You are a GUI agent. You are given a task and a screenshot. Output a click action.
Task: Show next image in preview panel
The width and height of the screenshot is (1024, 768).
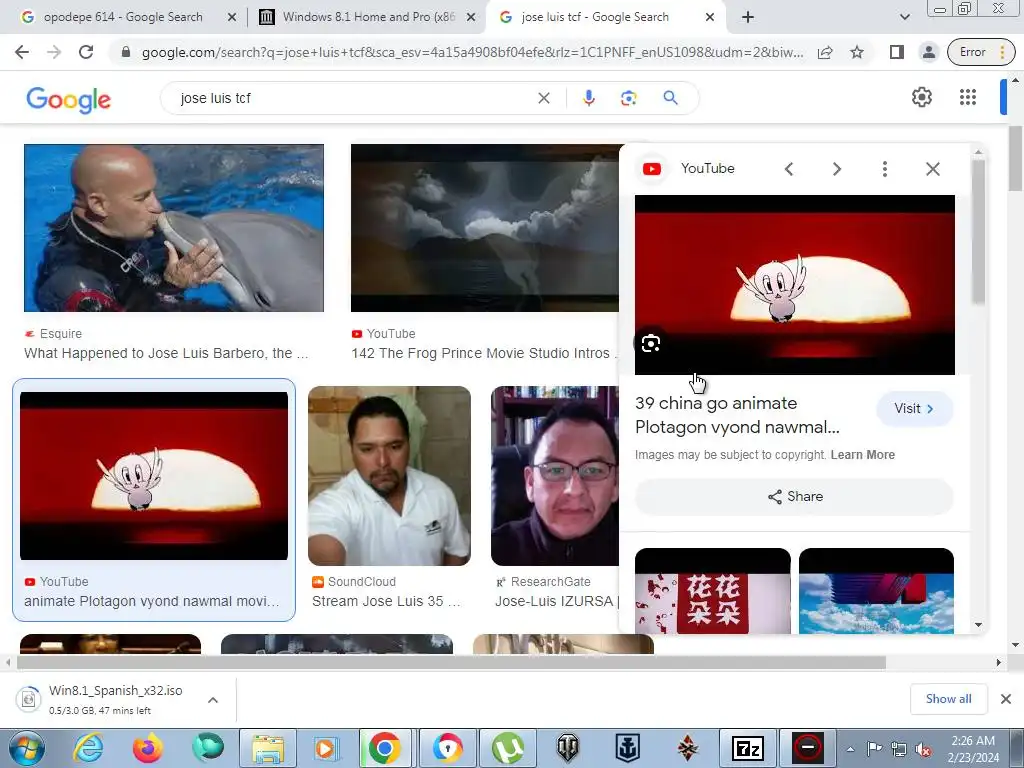(837, 169)
